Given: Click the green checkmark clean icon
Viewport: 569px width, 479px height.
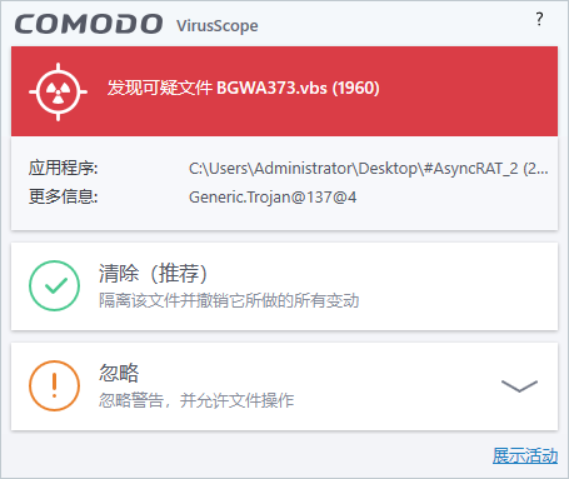Looking at the screenshot, I should pos(54,286).
